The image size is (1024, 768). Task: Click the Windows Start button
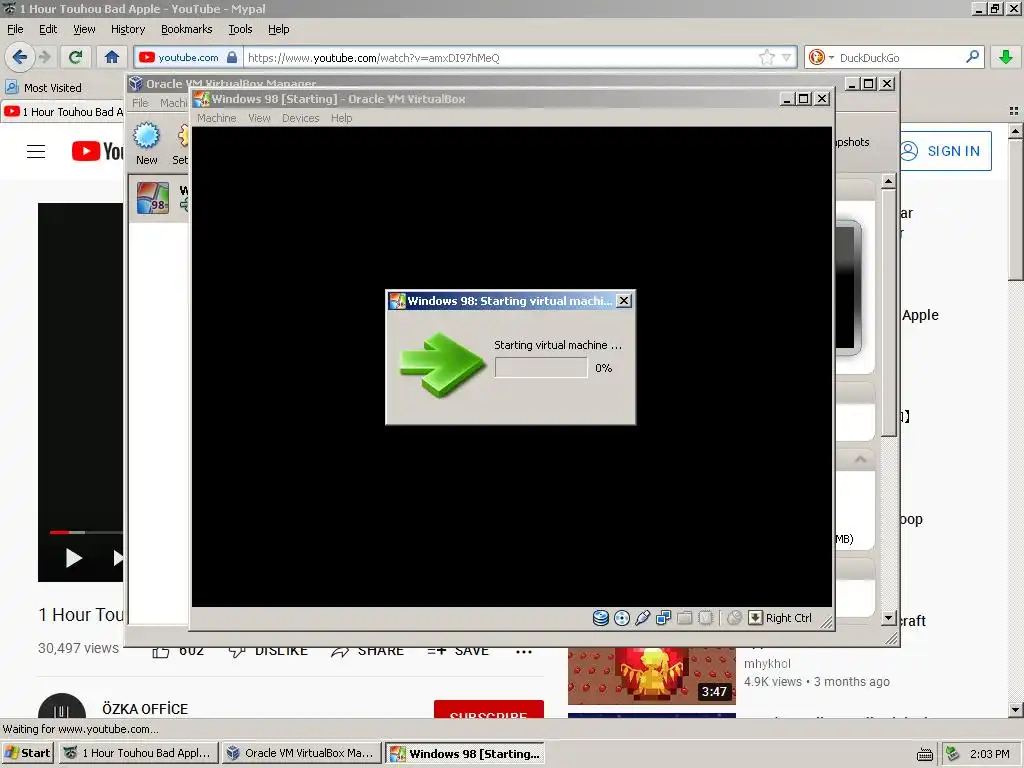tap(27, 753)
